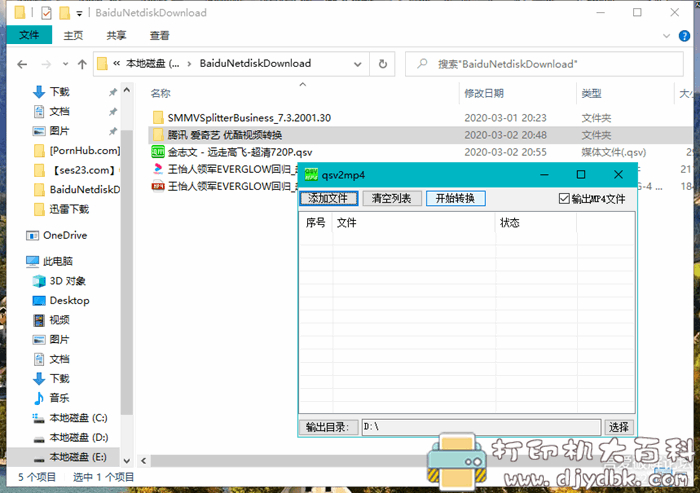This screenshot has width=700, height=493.
Task: Switch to the 主页 ribbon tab
Action: (x=73, y=35)
